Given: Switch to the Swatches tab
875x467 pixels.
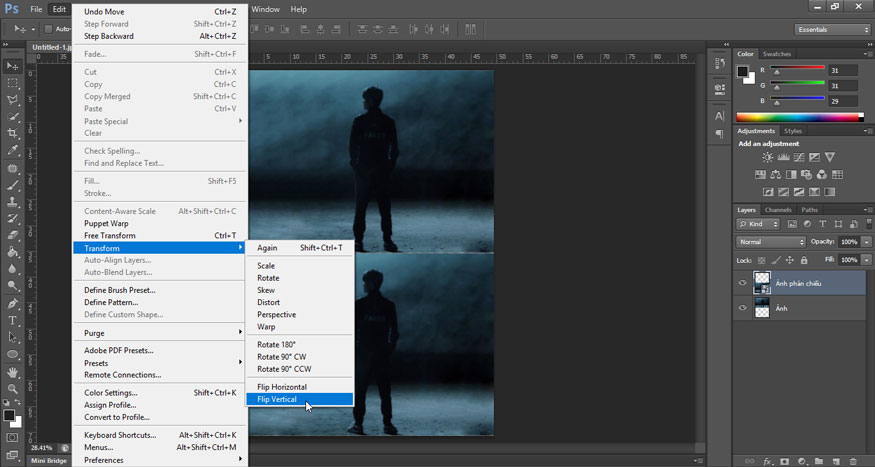Looking at the screenshot, I should [x=777, y=54].
